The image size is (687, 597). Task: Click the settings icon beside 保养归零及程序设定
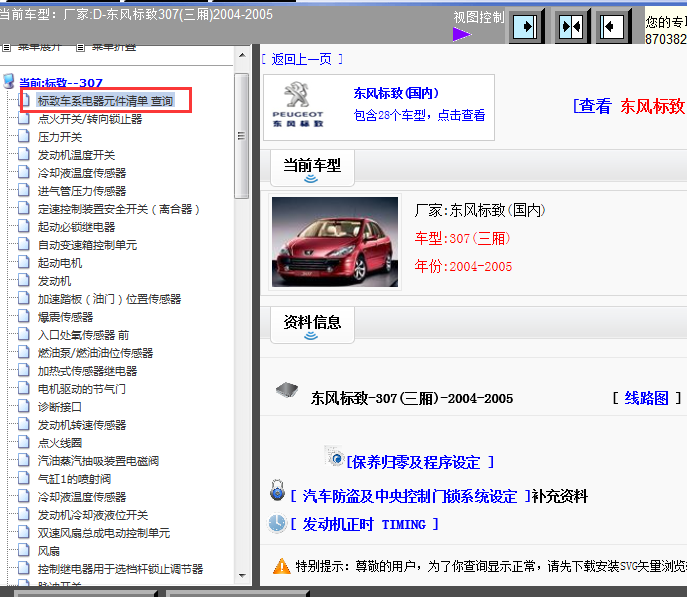coord(334,456)
